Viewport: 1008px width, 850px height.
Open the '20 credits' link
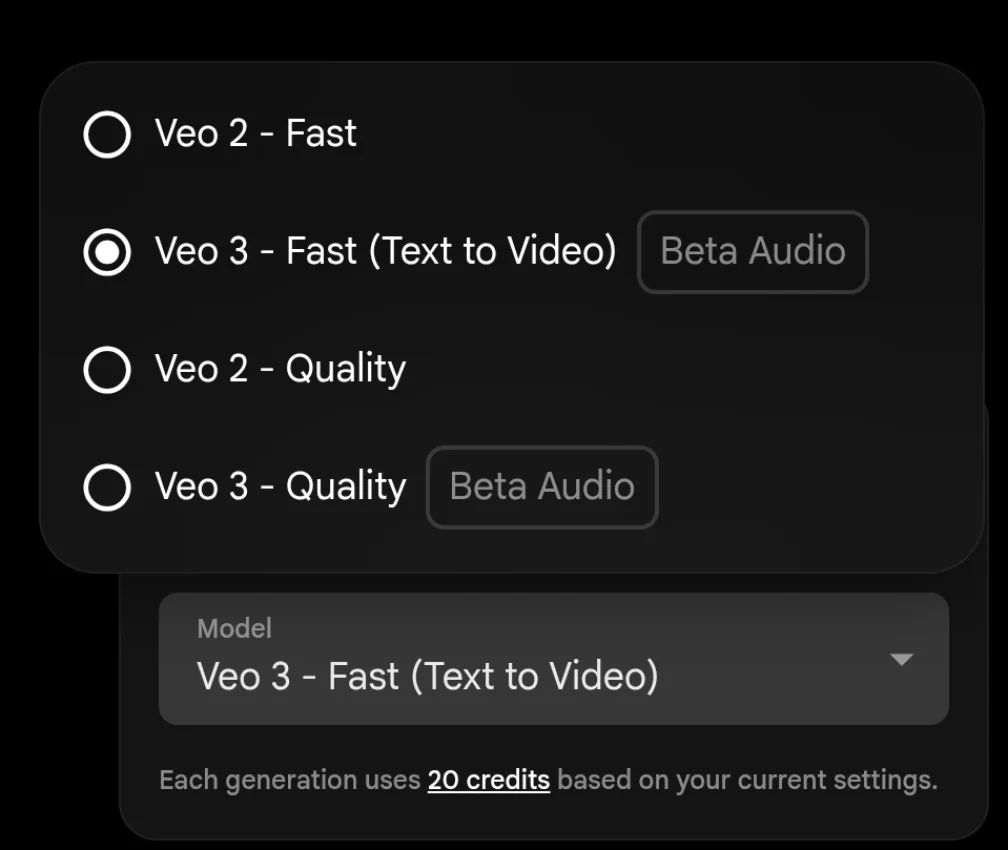click(488, 780)
